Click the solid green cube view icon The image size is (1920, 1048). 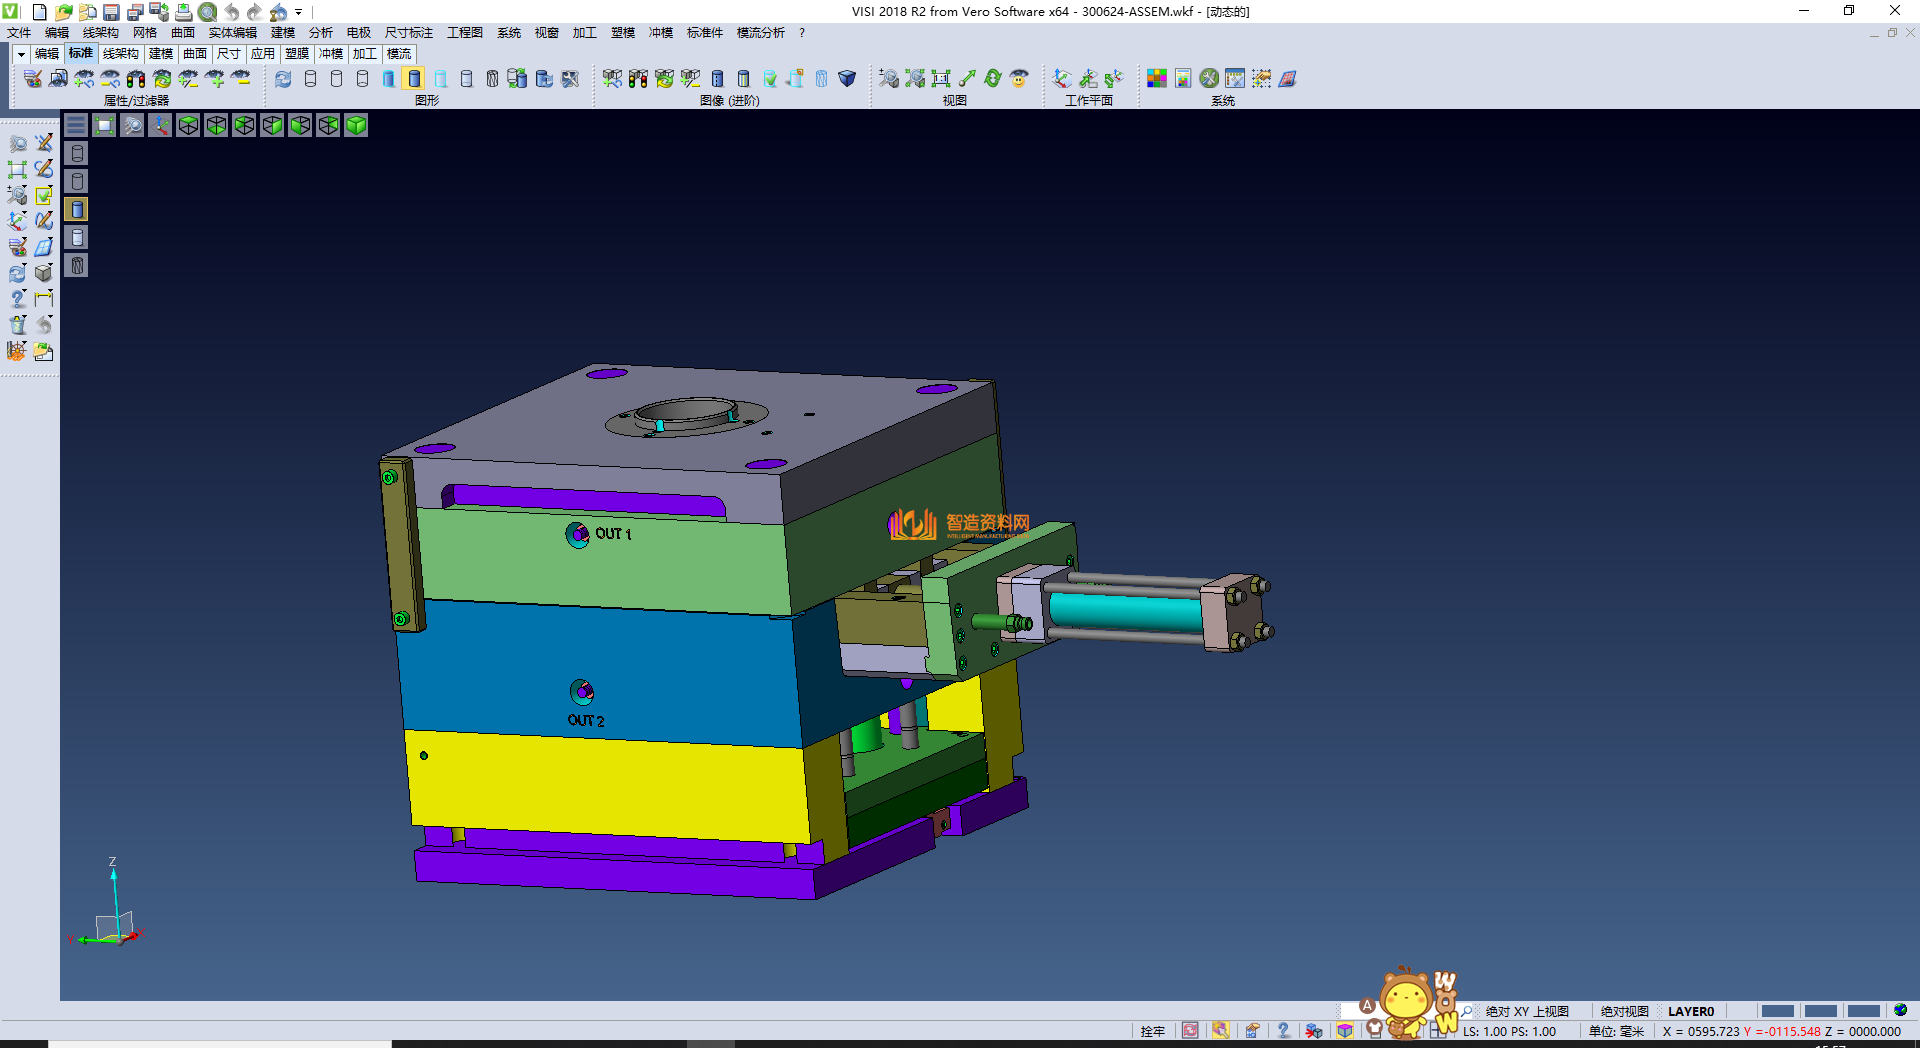tap(356, 125)
